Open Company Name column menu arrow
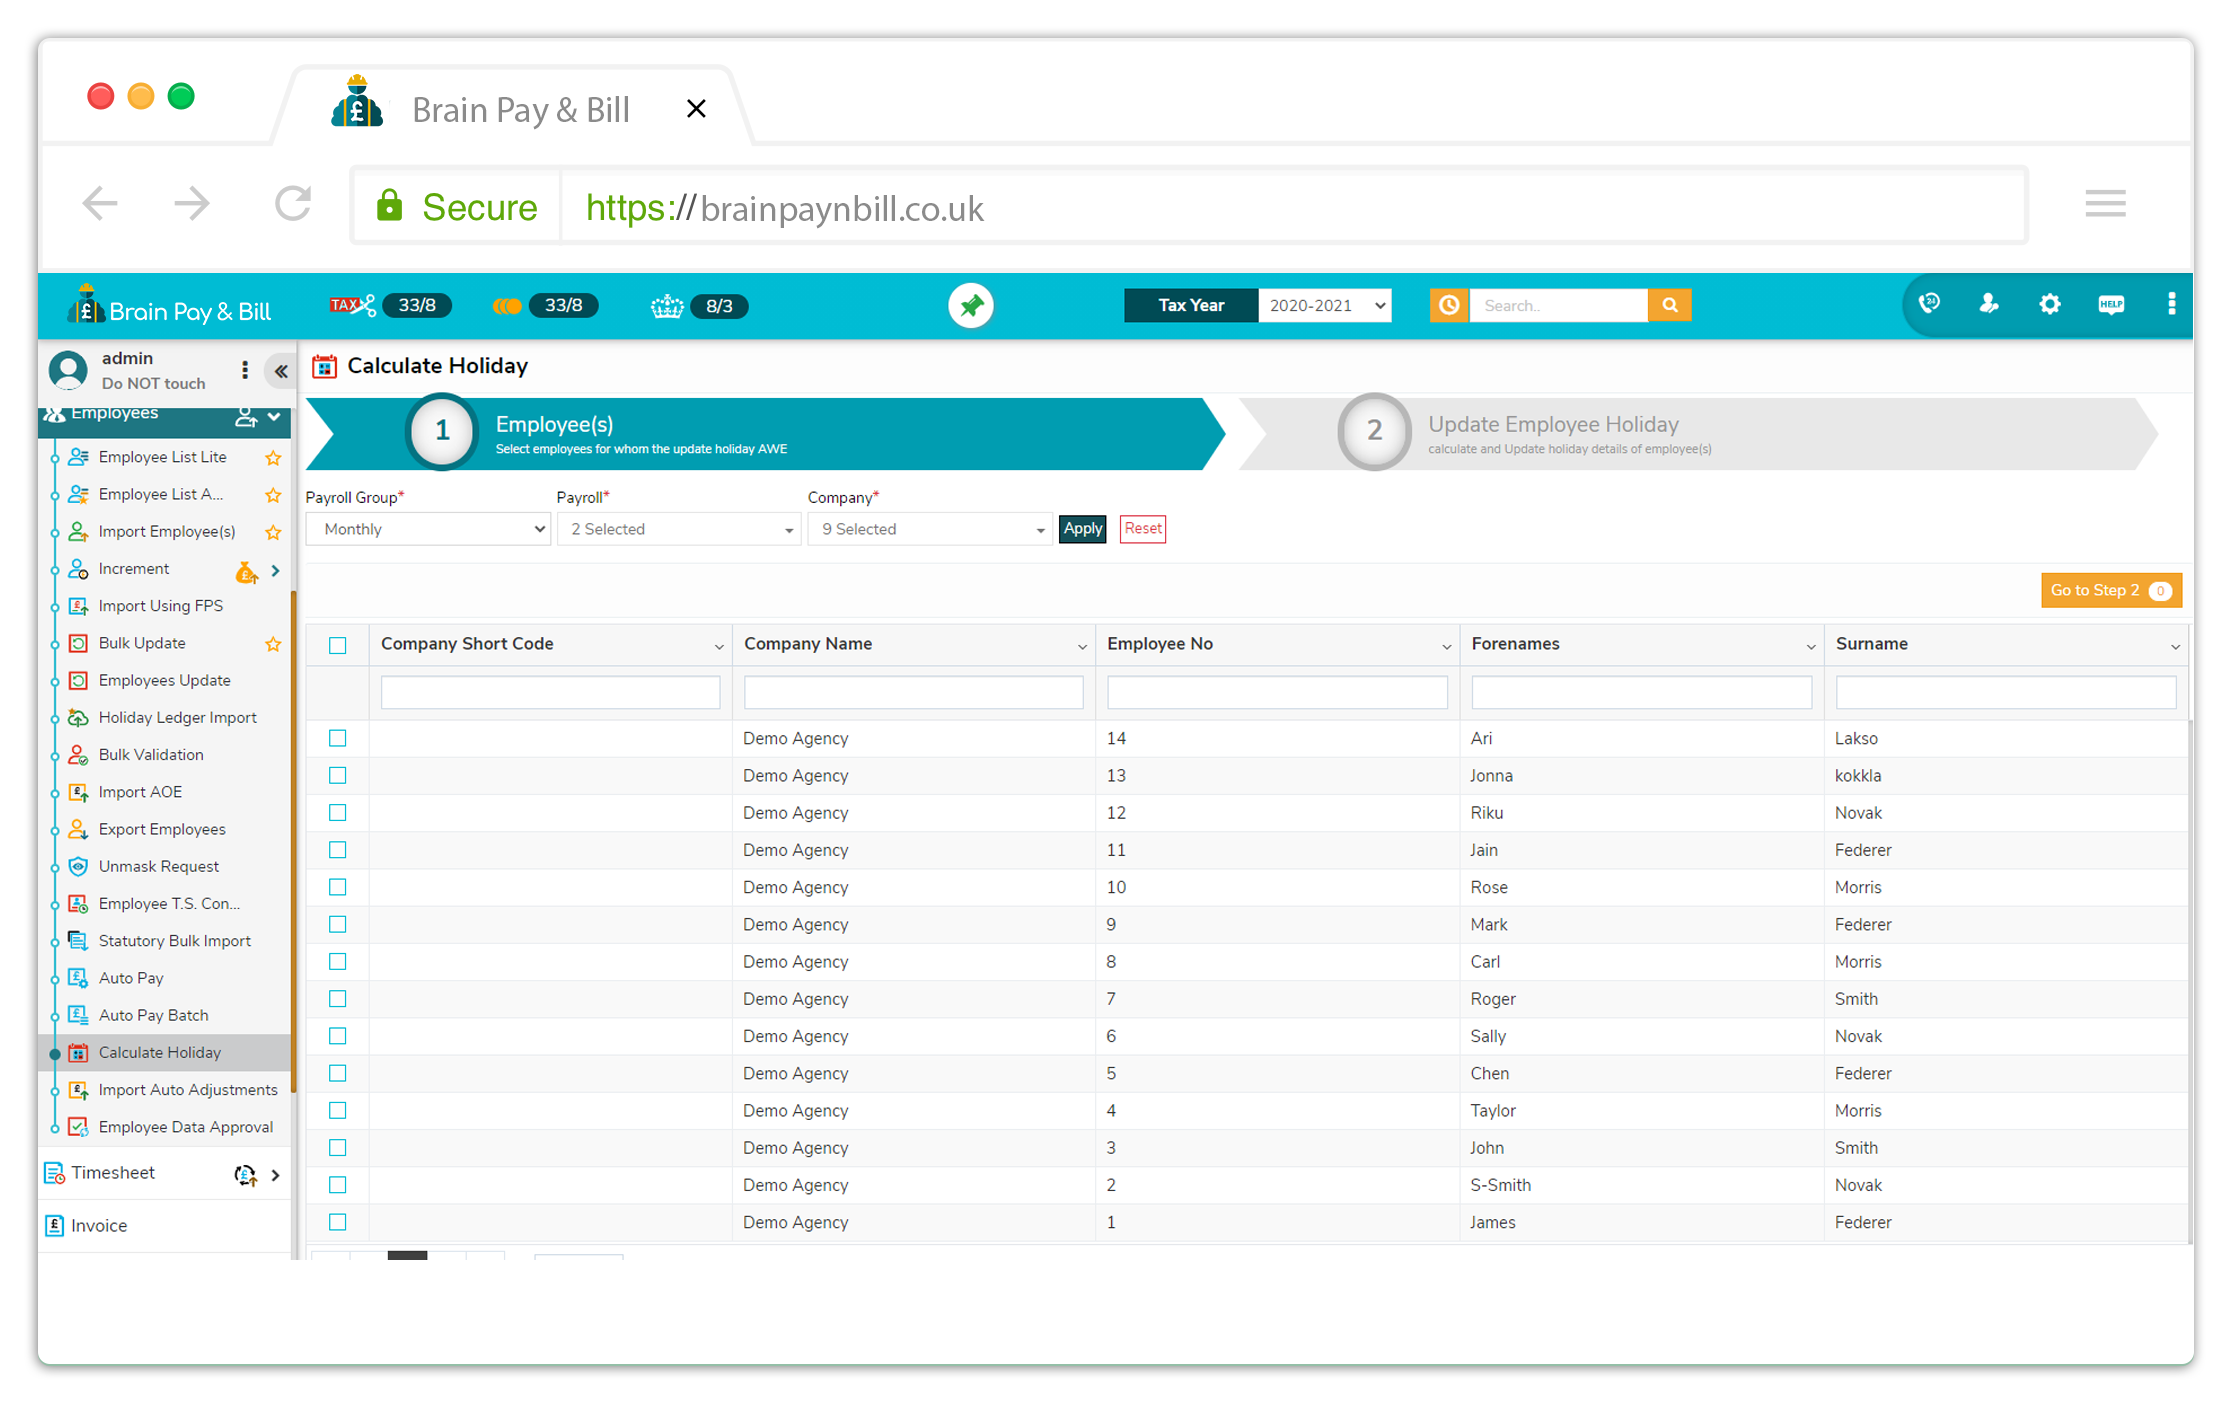Viewport: 2232px width, 1408px height. (x=1081, y=647)
